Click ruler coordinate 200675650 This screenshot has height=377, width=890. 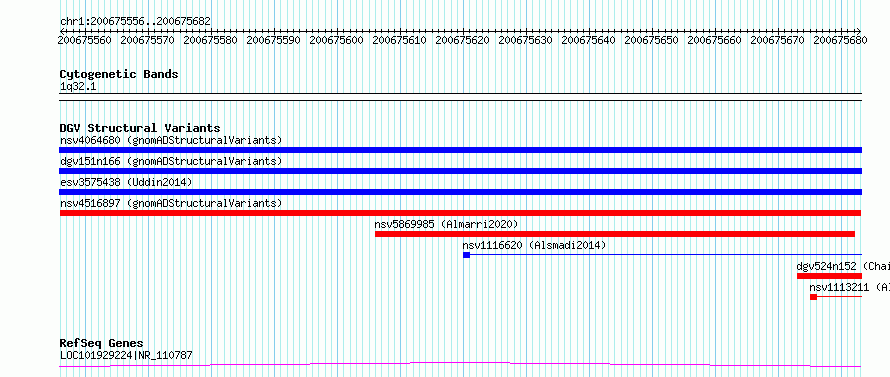652,40
